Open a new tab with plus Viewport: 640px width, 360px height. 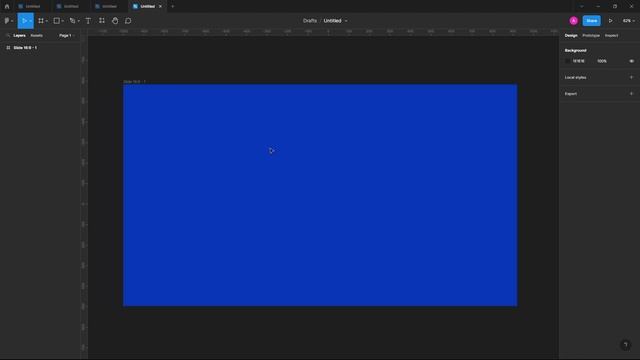173,7
